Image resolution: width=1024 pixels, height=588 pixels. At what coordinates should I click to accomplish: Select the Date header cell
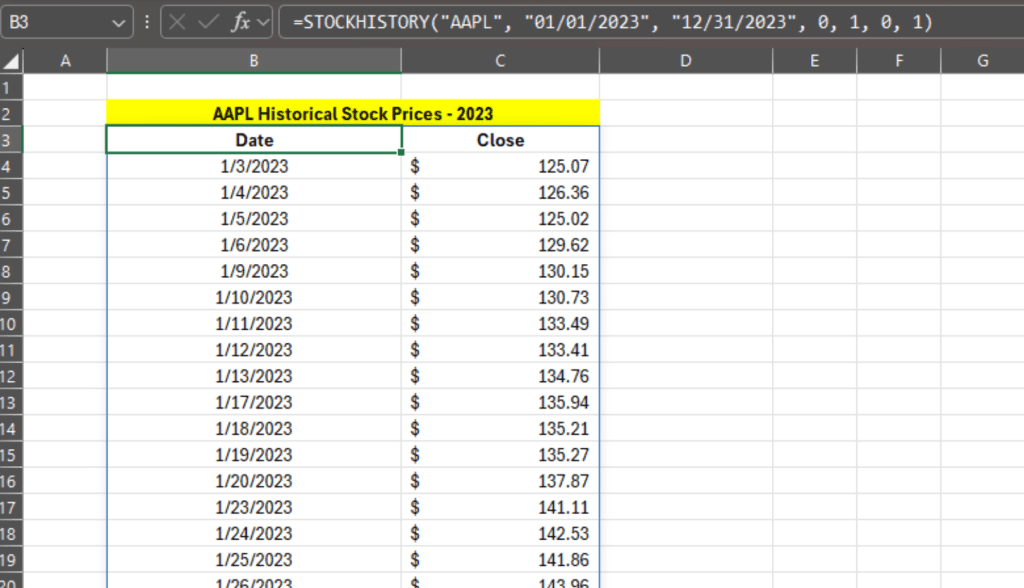click(x=254, y=140)
